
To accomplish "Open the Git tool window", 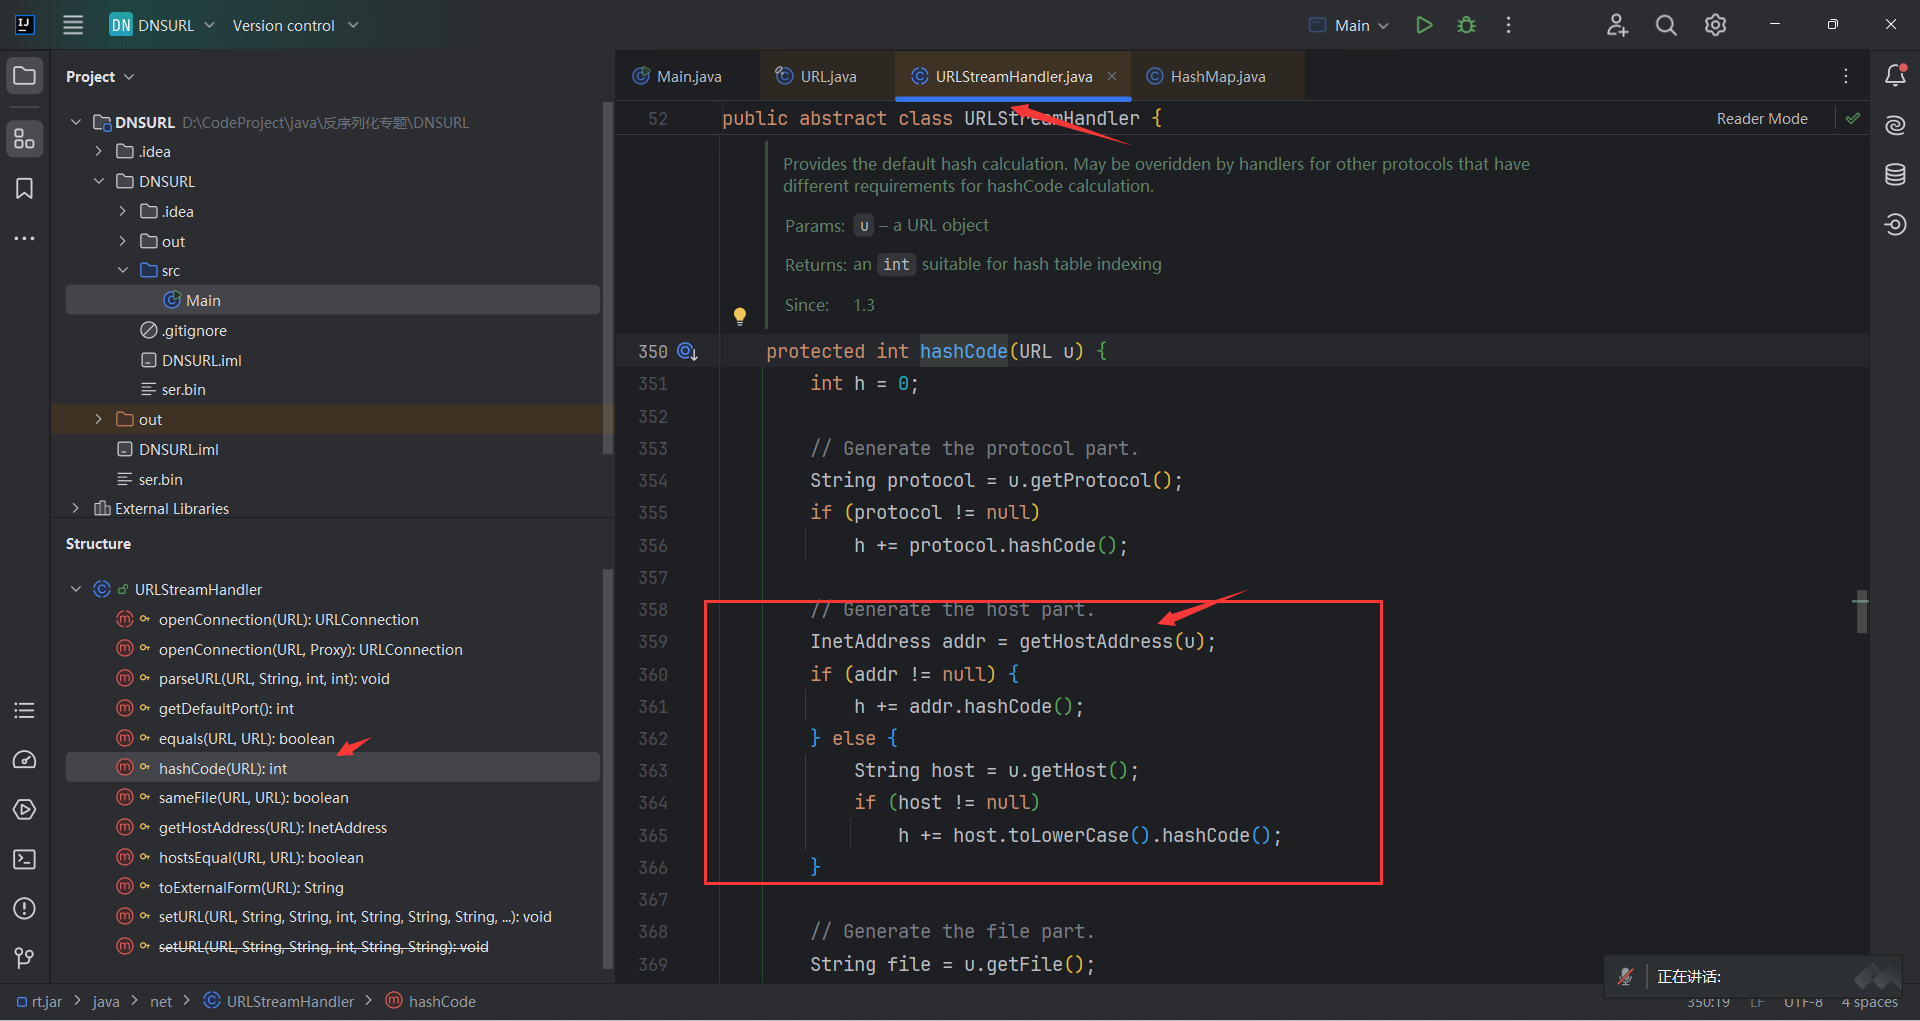I will [x=25, y=958].
